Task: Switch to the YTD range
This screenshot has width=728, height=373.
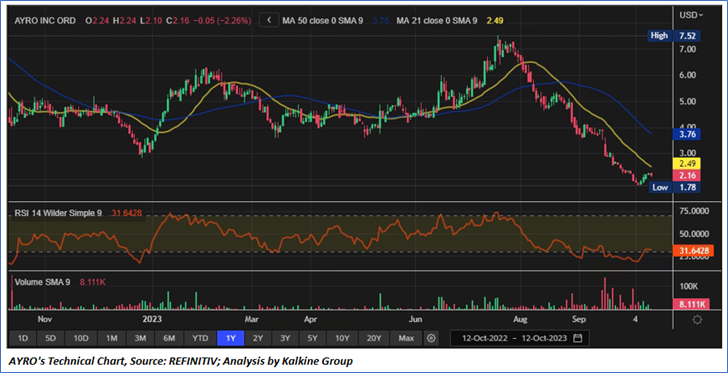Action: 200,338
